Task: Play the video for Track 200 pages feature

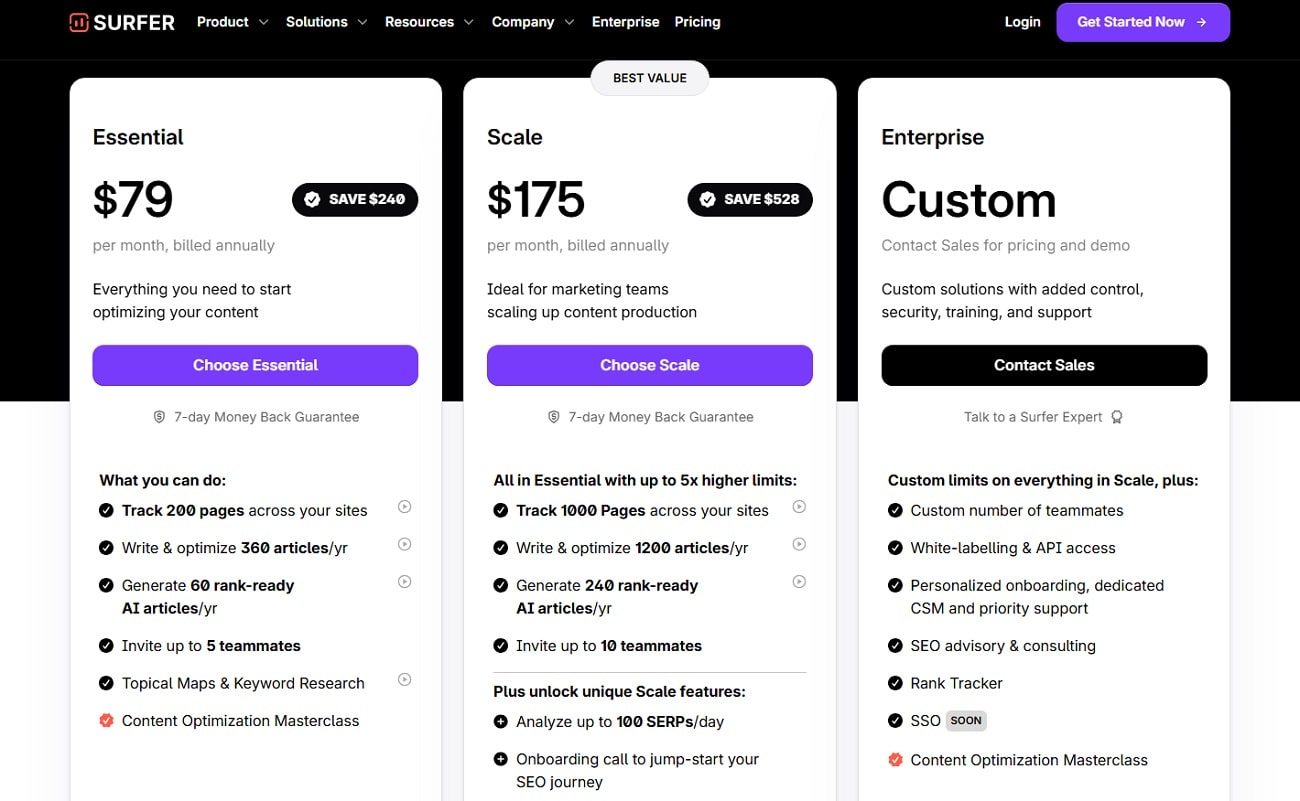Action: (404, 507)
